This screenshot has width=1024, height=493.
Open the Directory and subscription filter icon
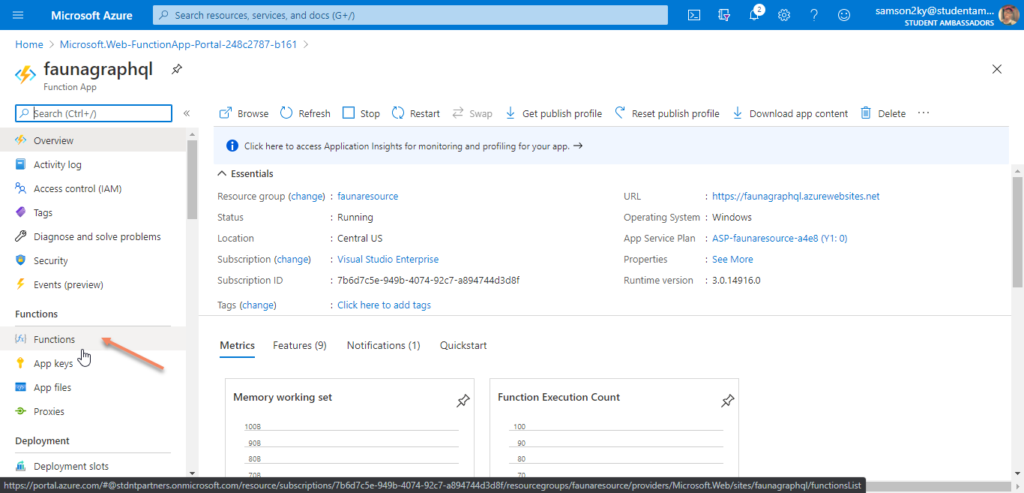click(x=724, y=15)
